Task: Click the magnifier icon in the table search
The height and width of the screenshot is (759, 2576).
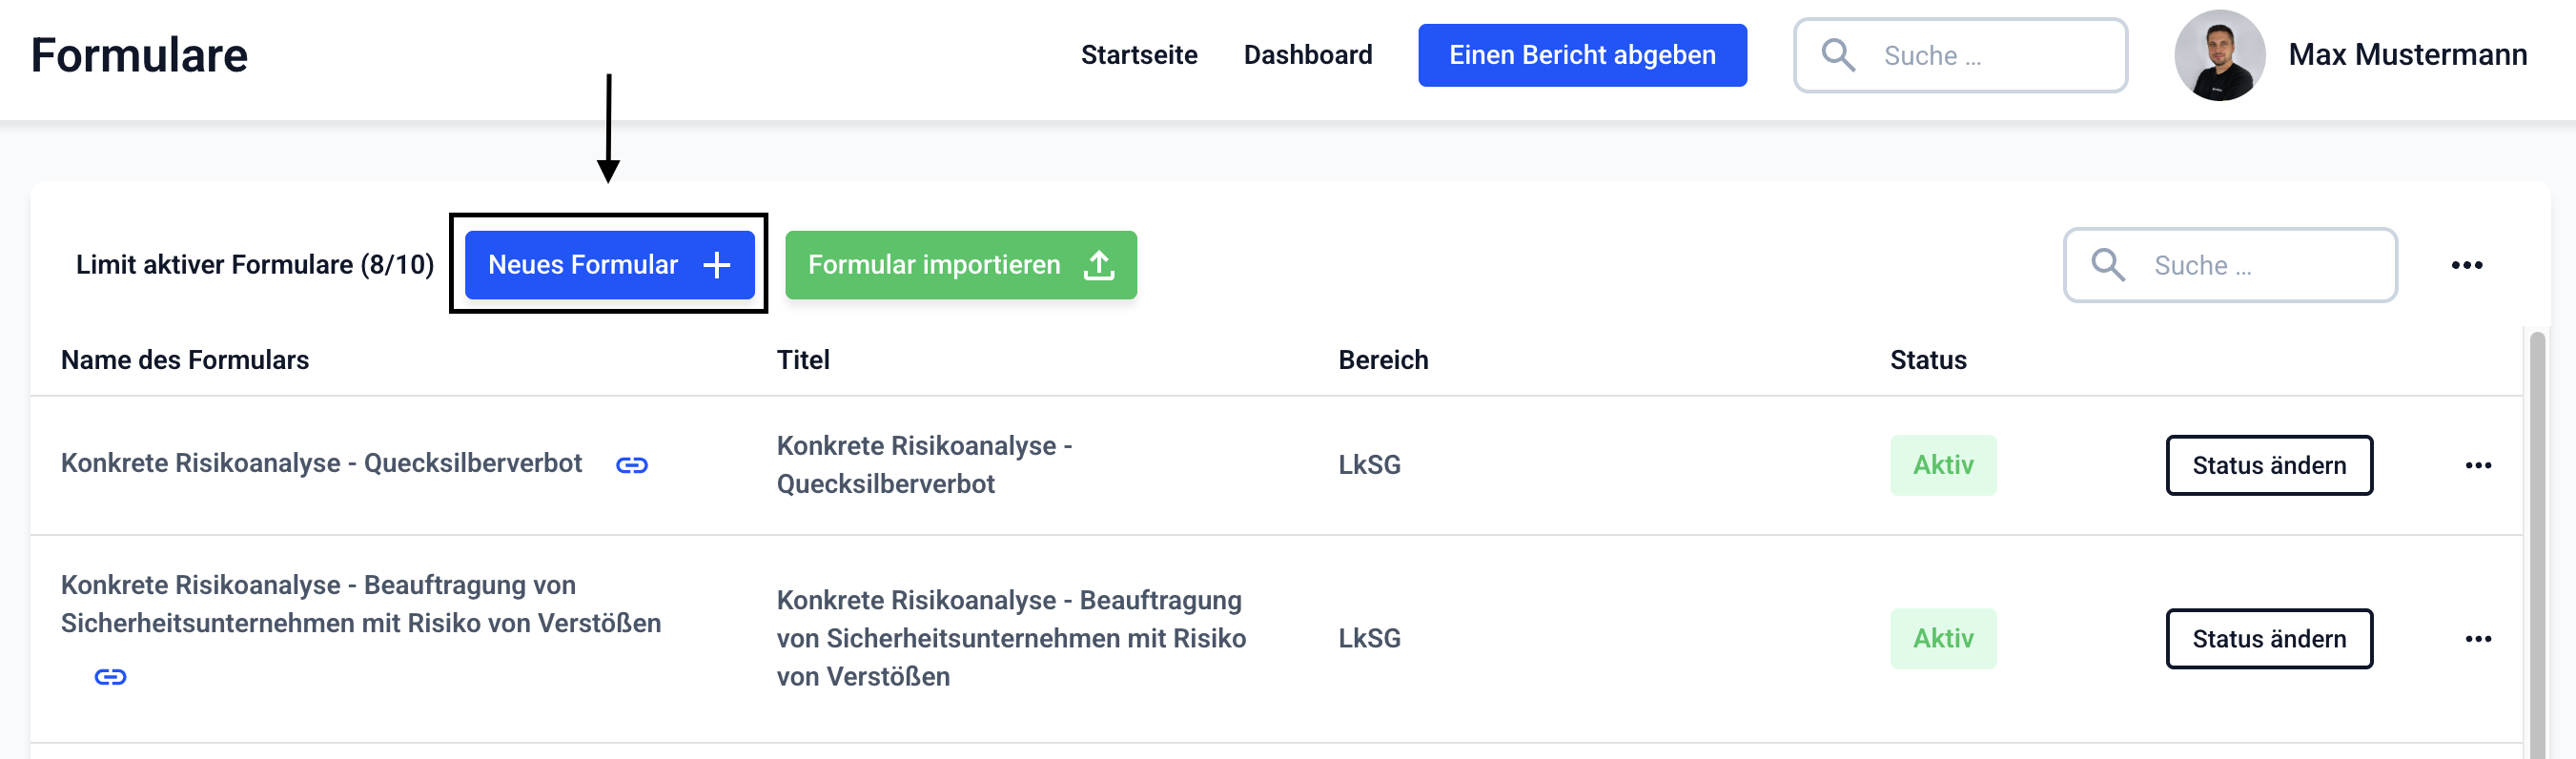Action: (x=2107, y=265)
